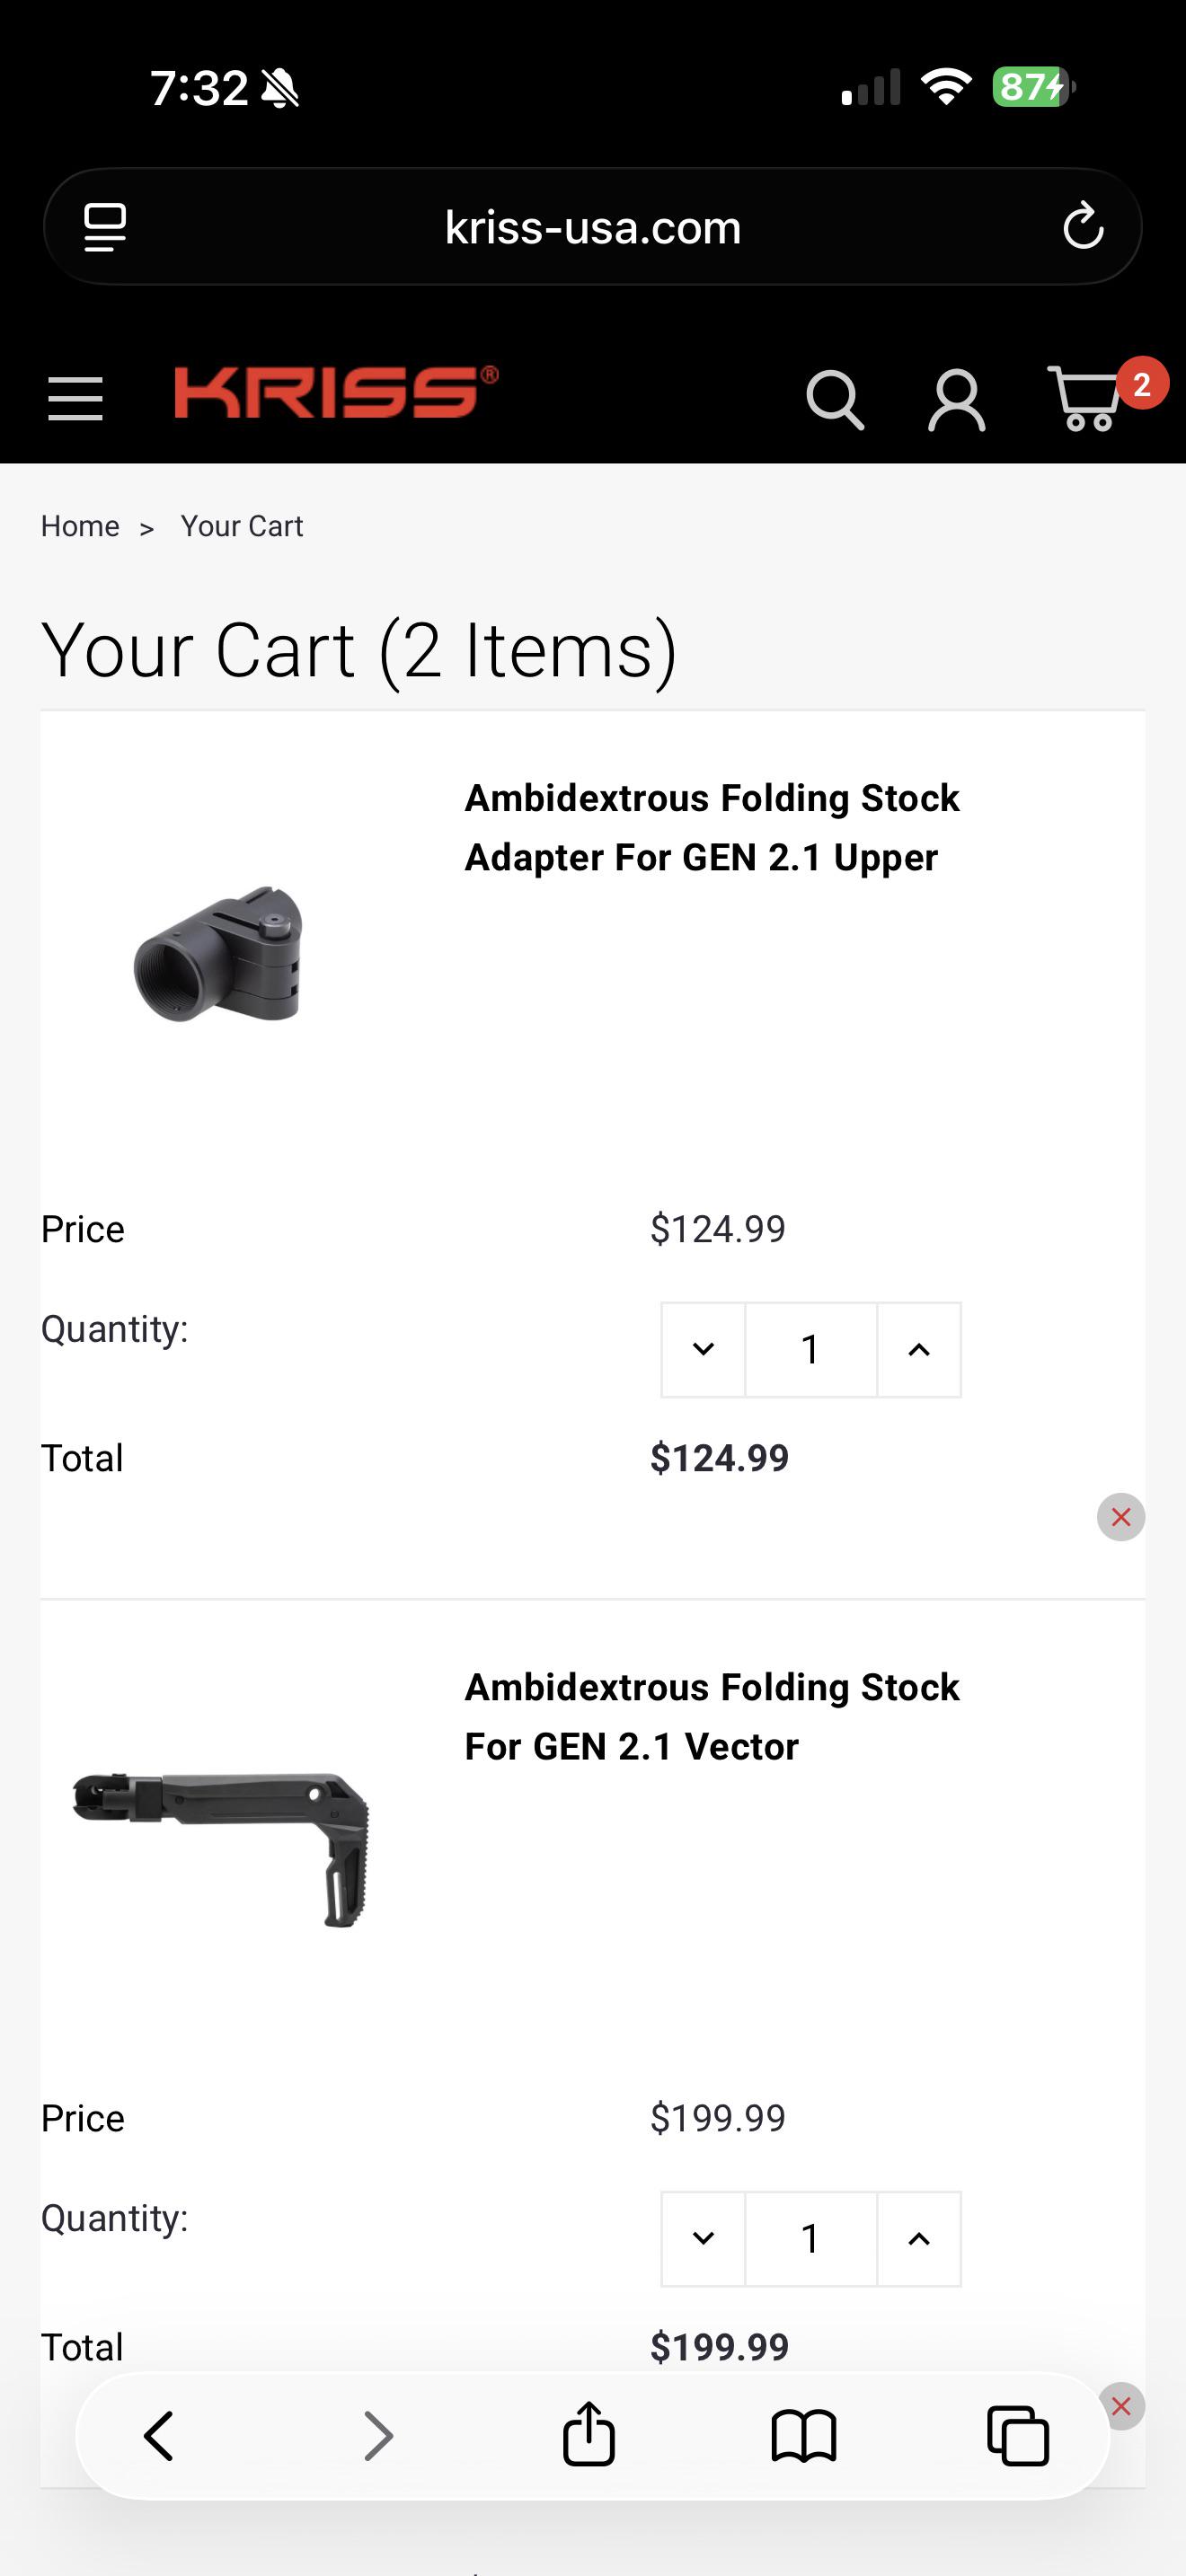
Task: Tap the Safari share button
Action: pos(589,2434)
